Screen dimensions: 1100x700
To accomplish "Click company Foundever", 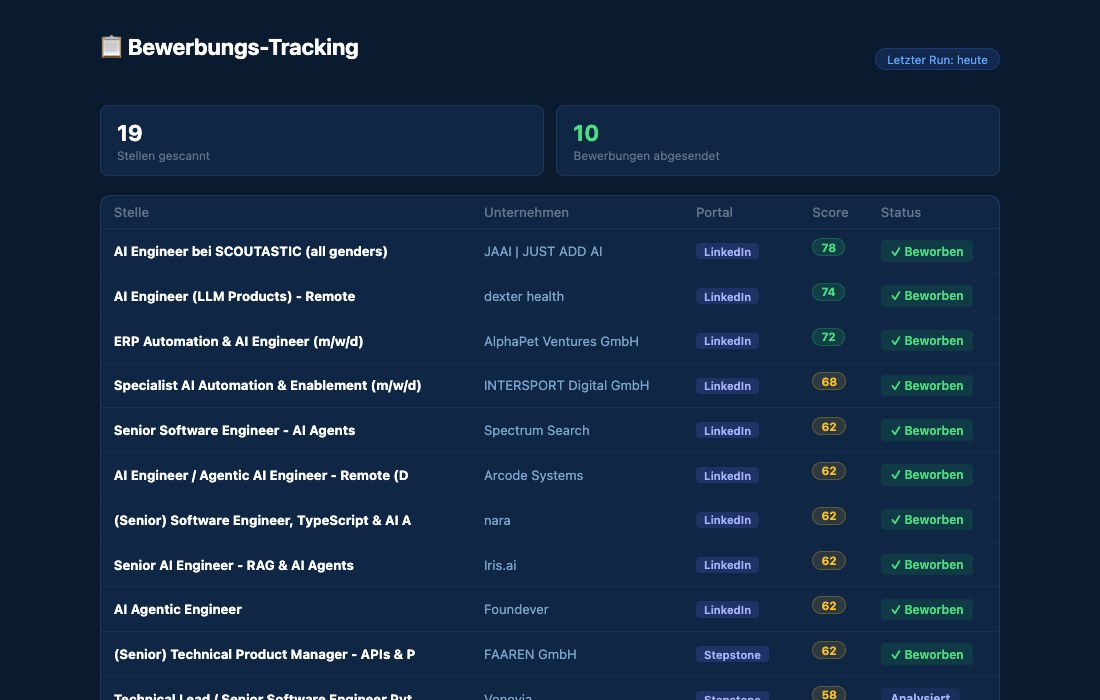I will point(516,609).
